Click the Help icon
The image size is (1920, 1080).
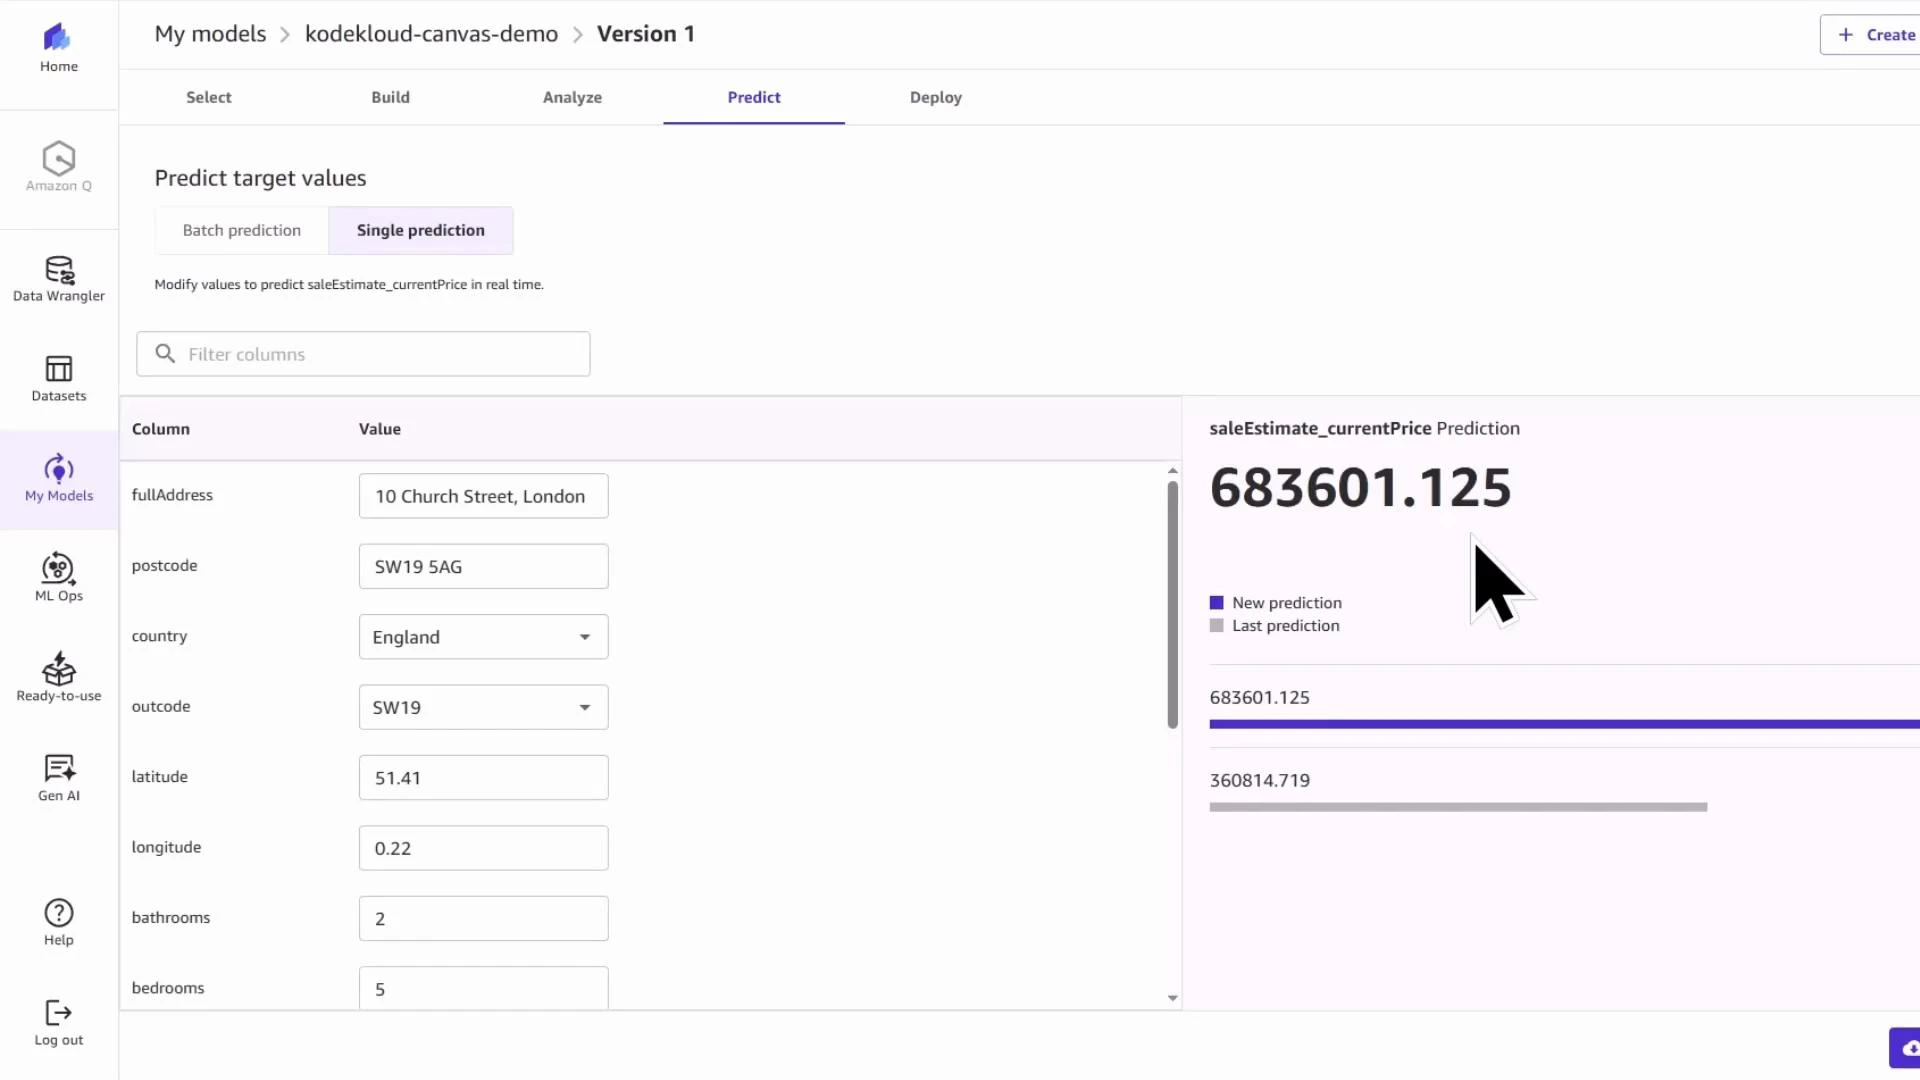point(58,920)
